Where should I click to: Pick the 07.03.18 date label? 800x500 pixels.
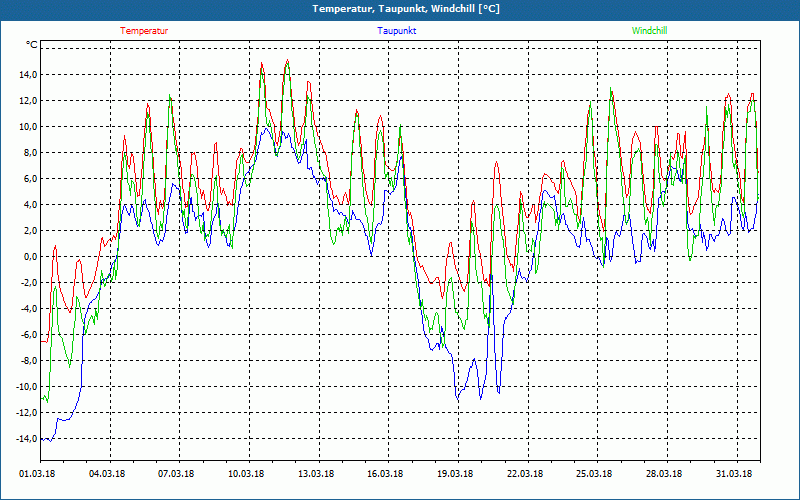coord(177,474)
